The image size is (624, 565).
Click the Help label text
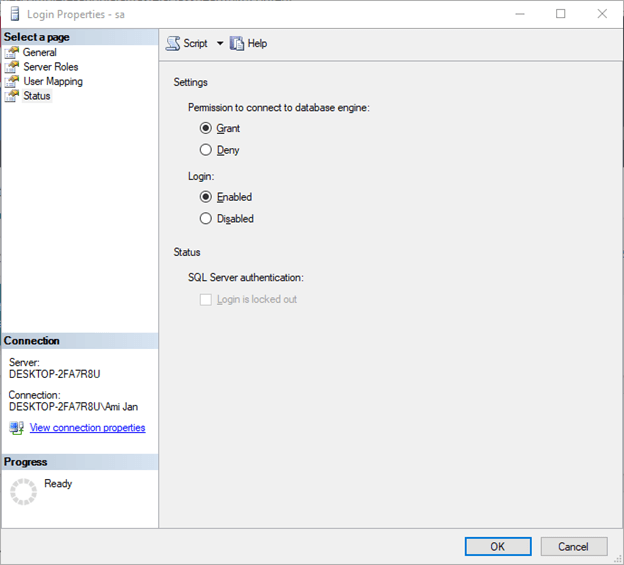(x=257, y=43)
